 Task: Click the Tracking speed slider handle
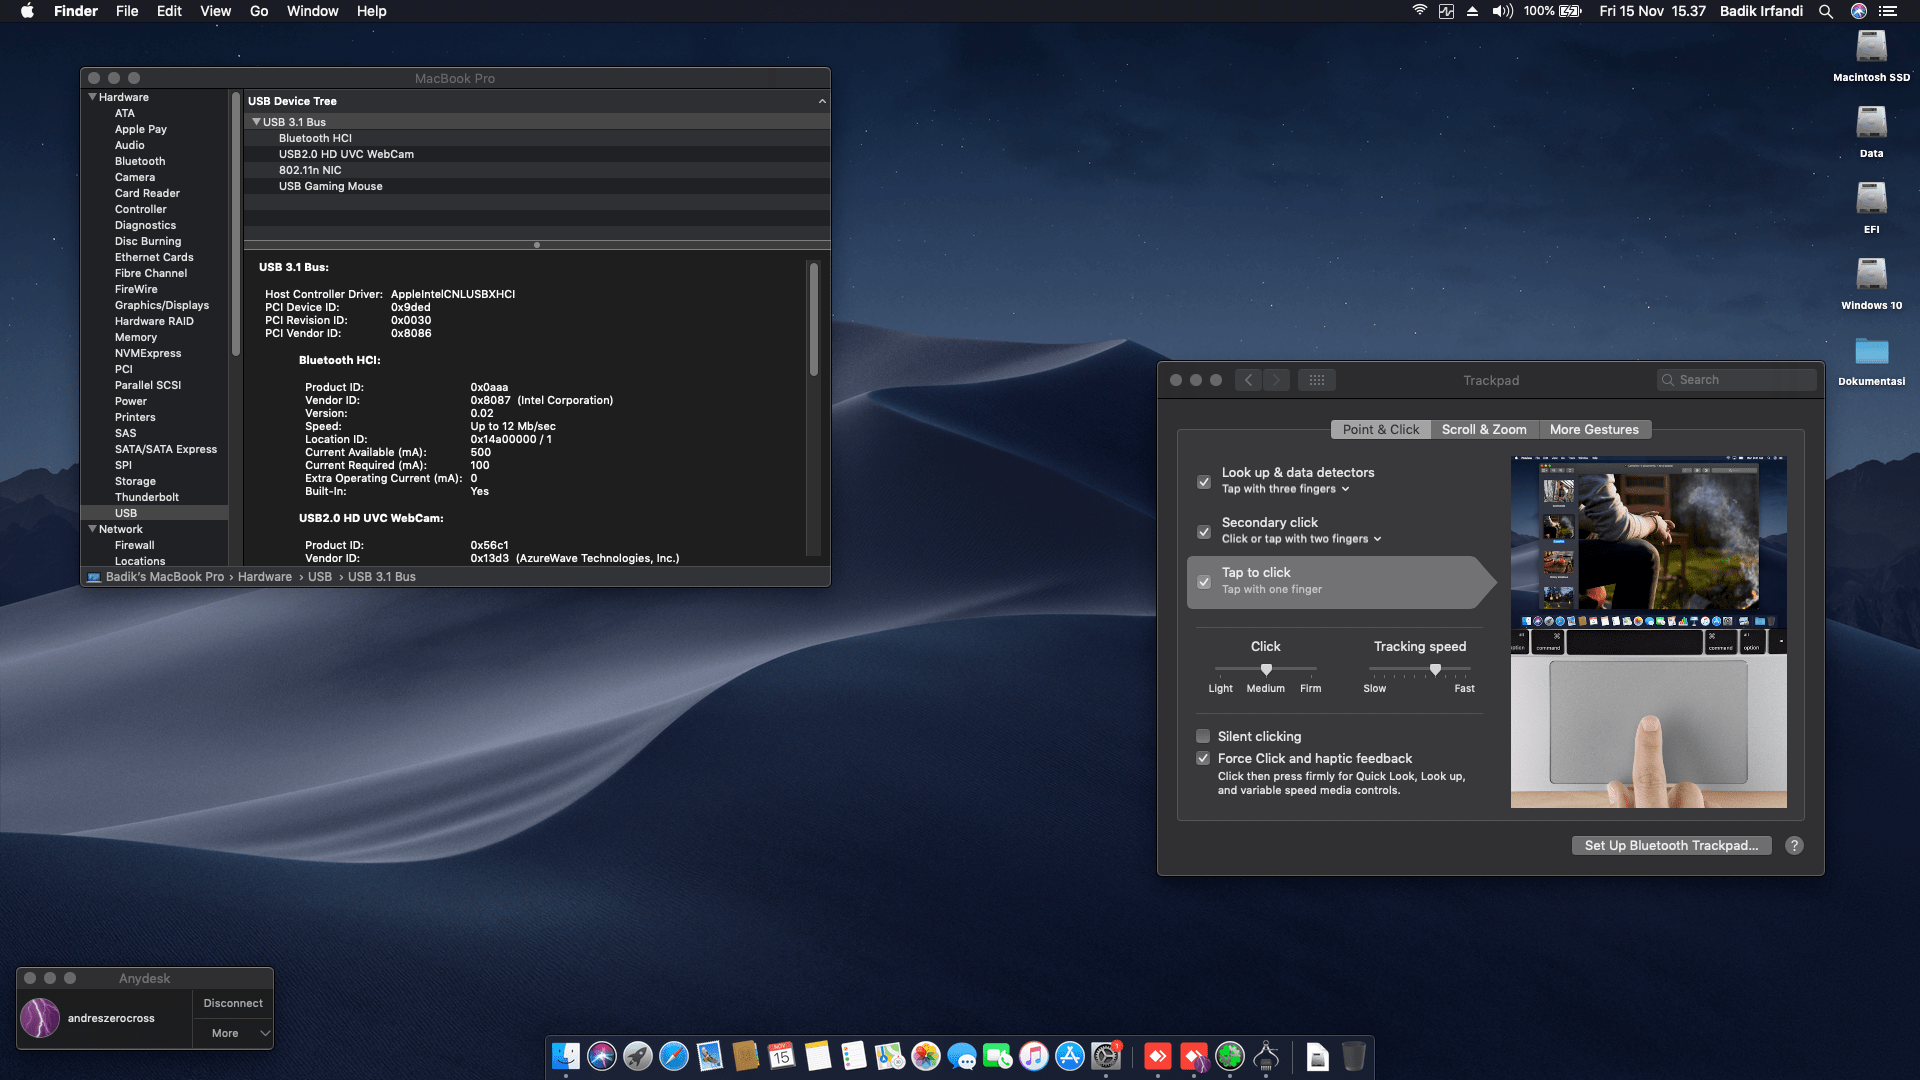click(1435, 669)
